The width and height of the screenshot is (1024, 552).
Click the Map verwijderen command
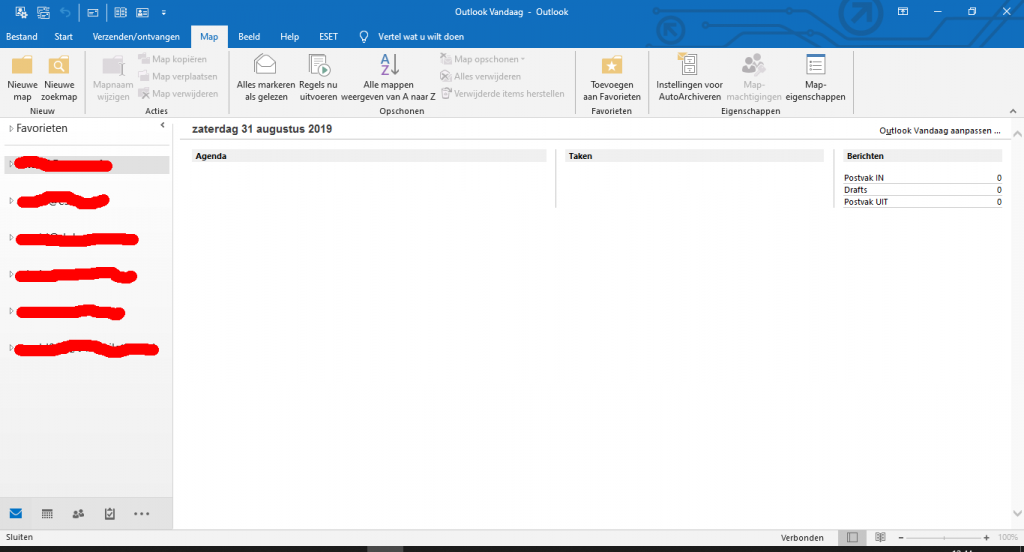coord(178,93)
